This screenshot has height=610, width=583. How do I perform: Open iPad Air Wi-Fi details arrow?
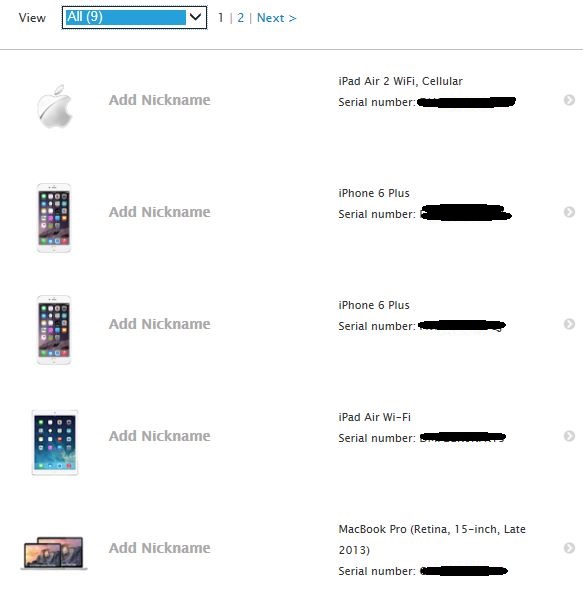(x=569, y=436)
